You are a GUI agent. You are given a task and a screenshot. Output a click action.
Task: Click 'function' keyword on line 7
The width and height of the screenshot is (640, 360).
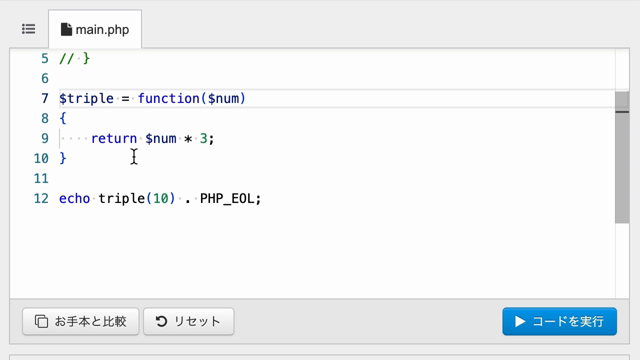tap(168, 98)
